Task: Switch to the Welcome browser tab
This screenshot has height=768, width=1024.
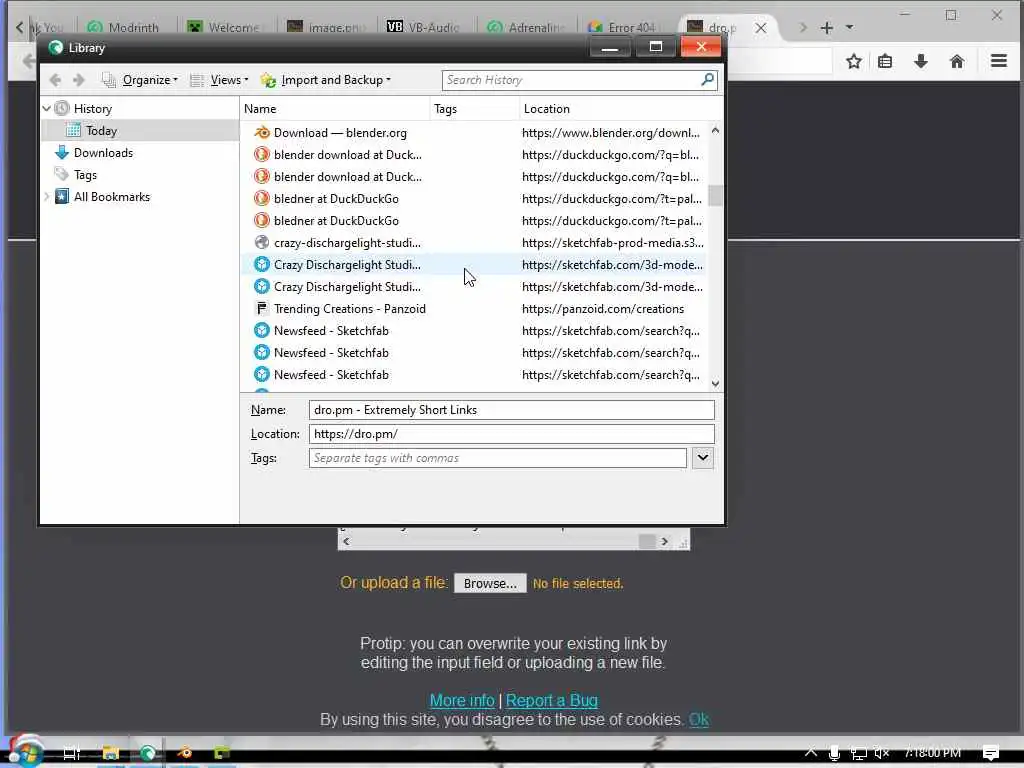Action: click(x=224, y=27)
